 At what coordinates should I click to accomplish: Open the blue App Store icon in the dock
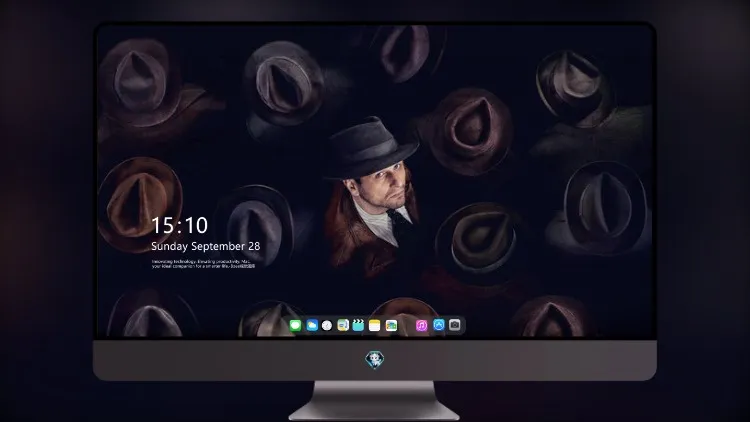[439, 325]
